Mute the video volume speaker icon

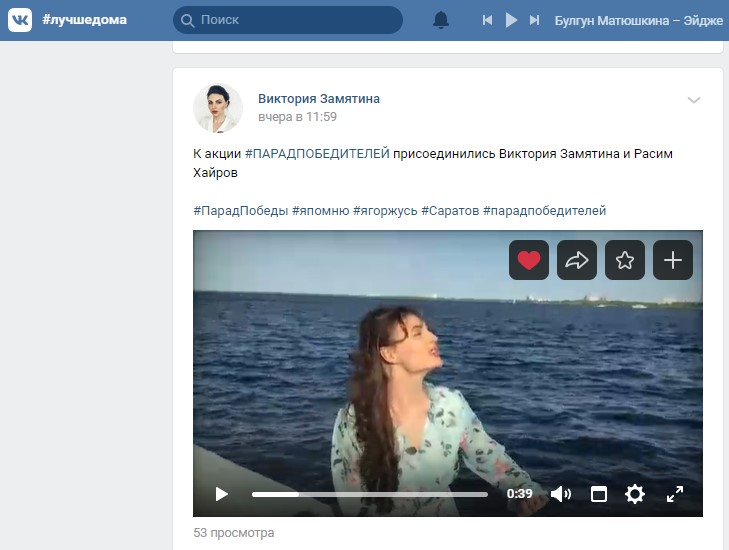(561, 494)
